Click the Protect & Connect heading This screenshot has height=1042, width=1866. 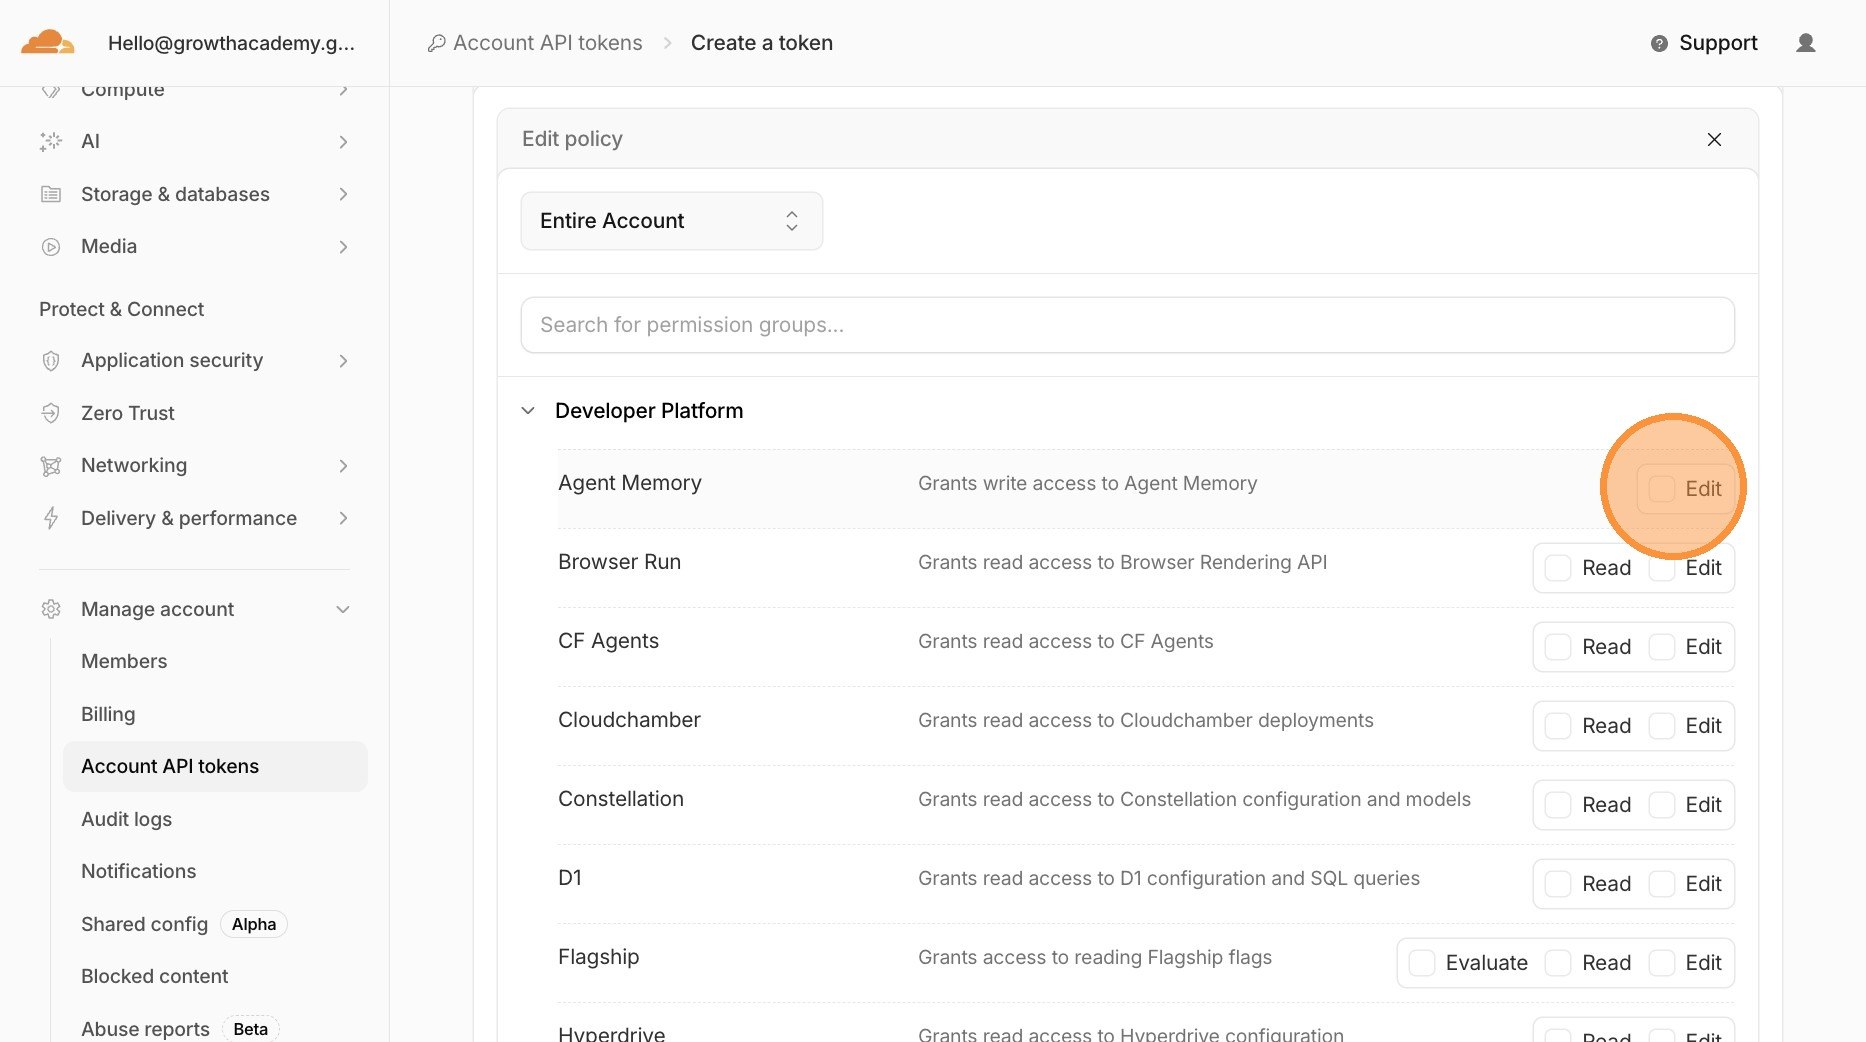121,309
